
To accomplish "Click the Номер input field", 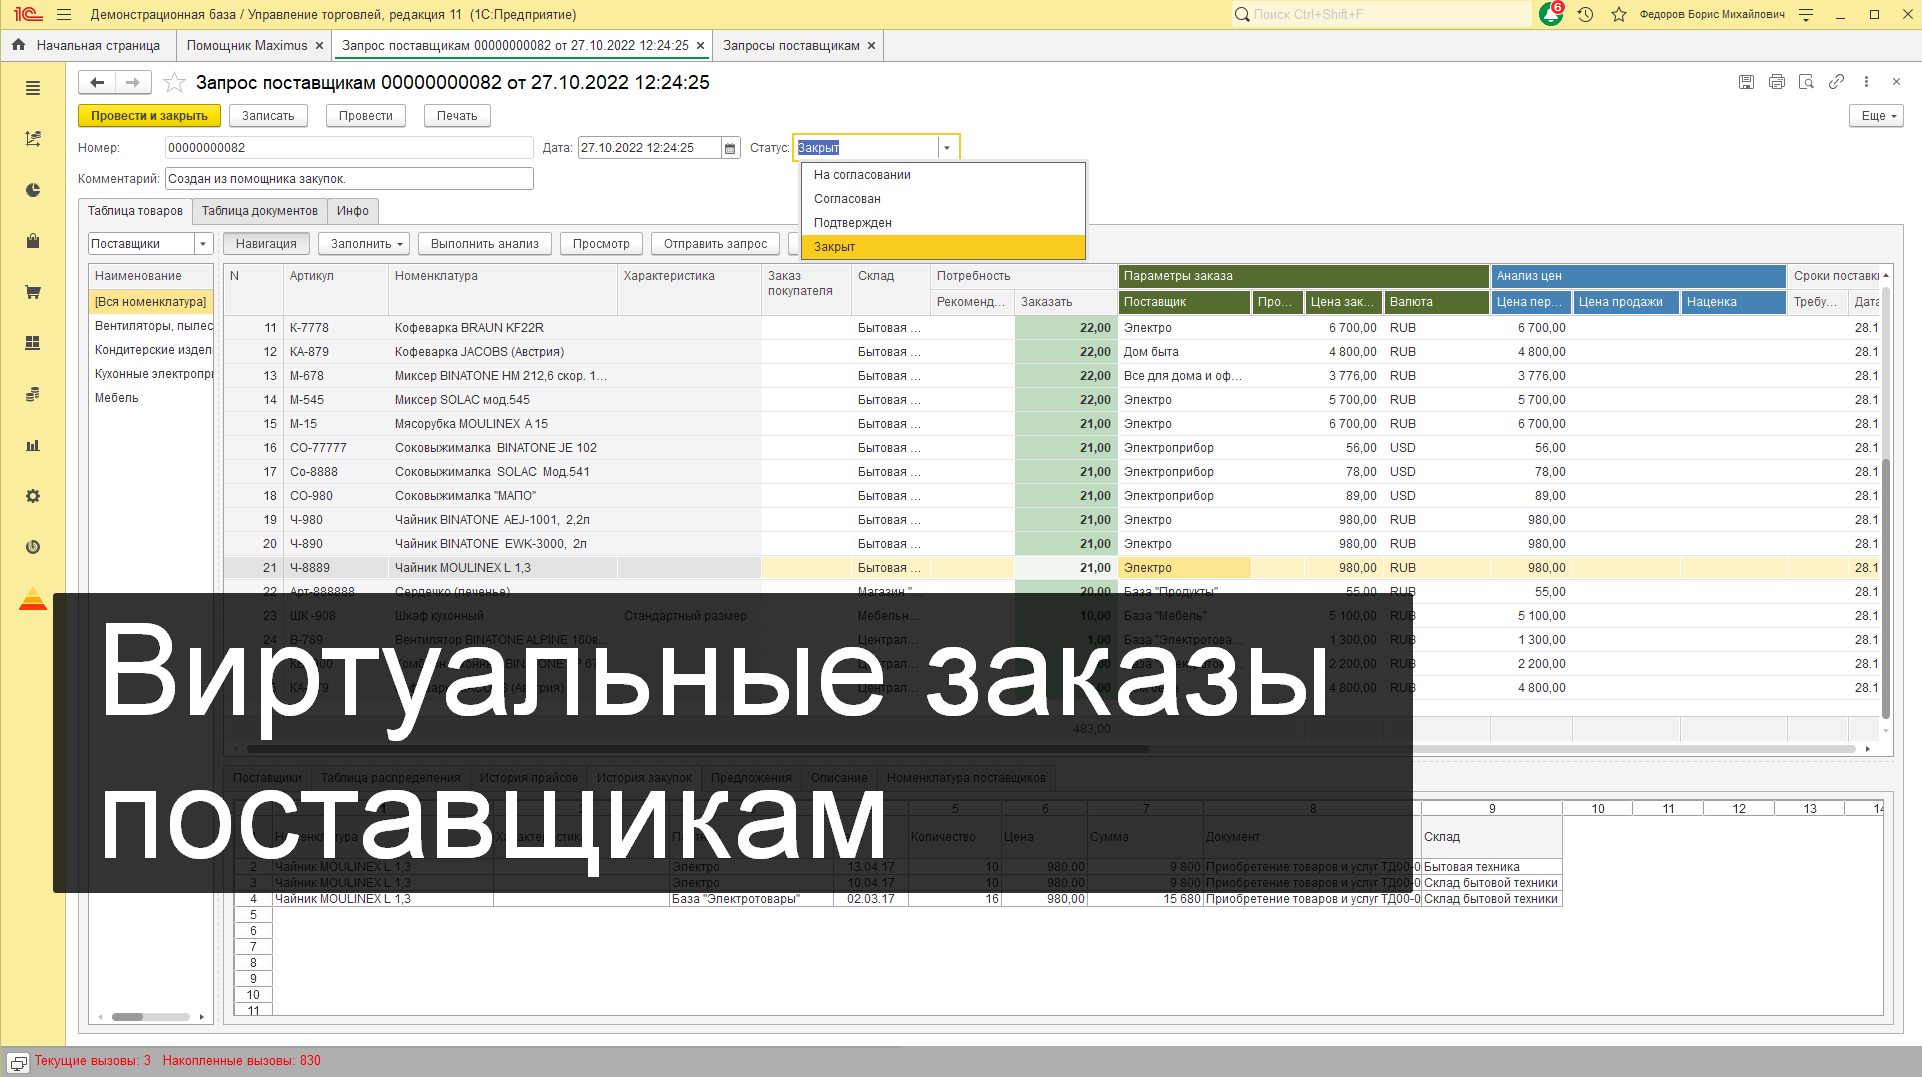I will [349, 148].
